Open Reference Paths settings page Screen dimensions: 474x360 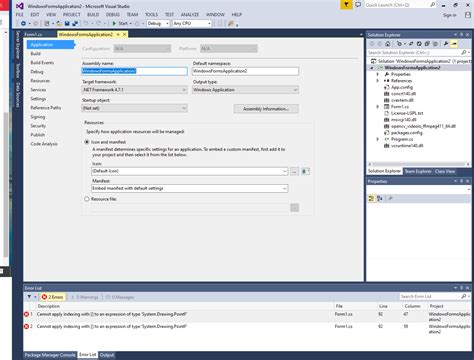pyautogui.click(x=46, y=108)
